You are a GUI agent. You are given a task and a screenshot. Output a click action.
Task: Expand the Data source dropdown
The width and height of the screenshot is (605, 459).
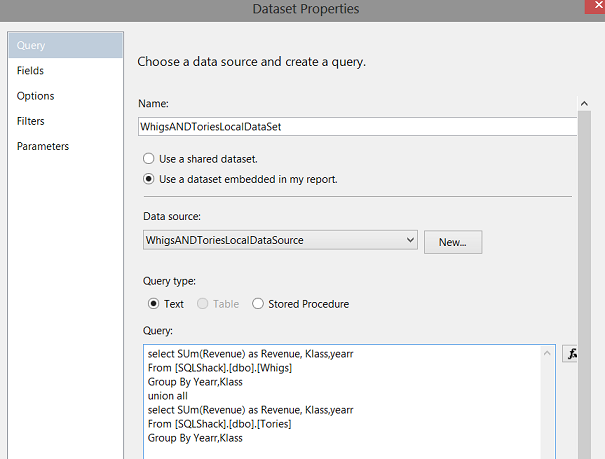(410, 240)
